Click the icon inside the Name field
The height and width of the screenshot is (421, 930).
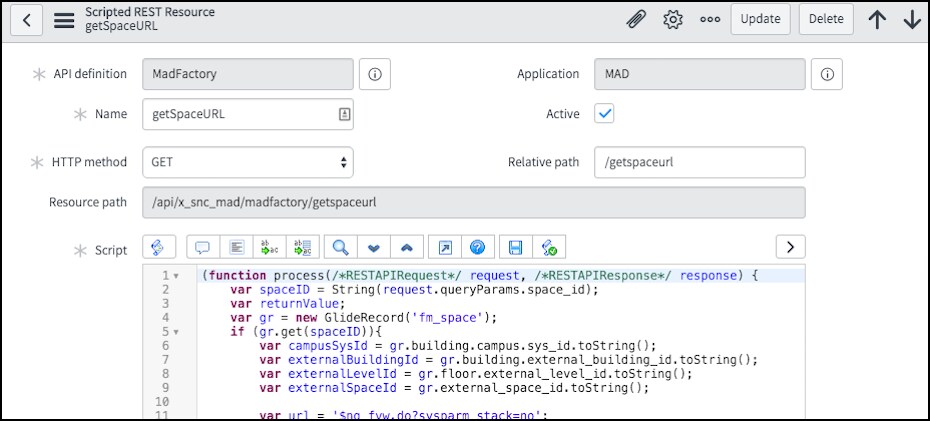pyautogui.click(x=344, y=114)
